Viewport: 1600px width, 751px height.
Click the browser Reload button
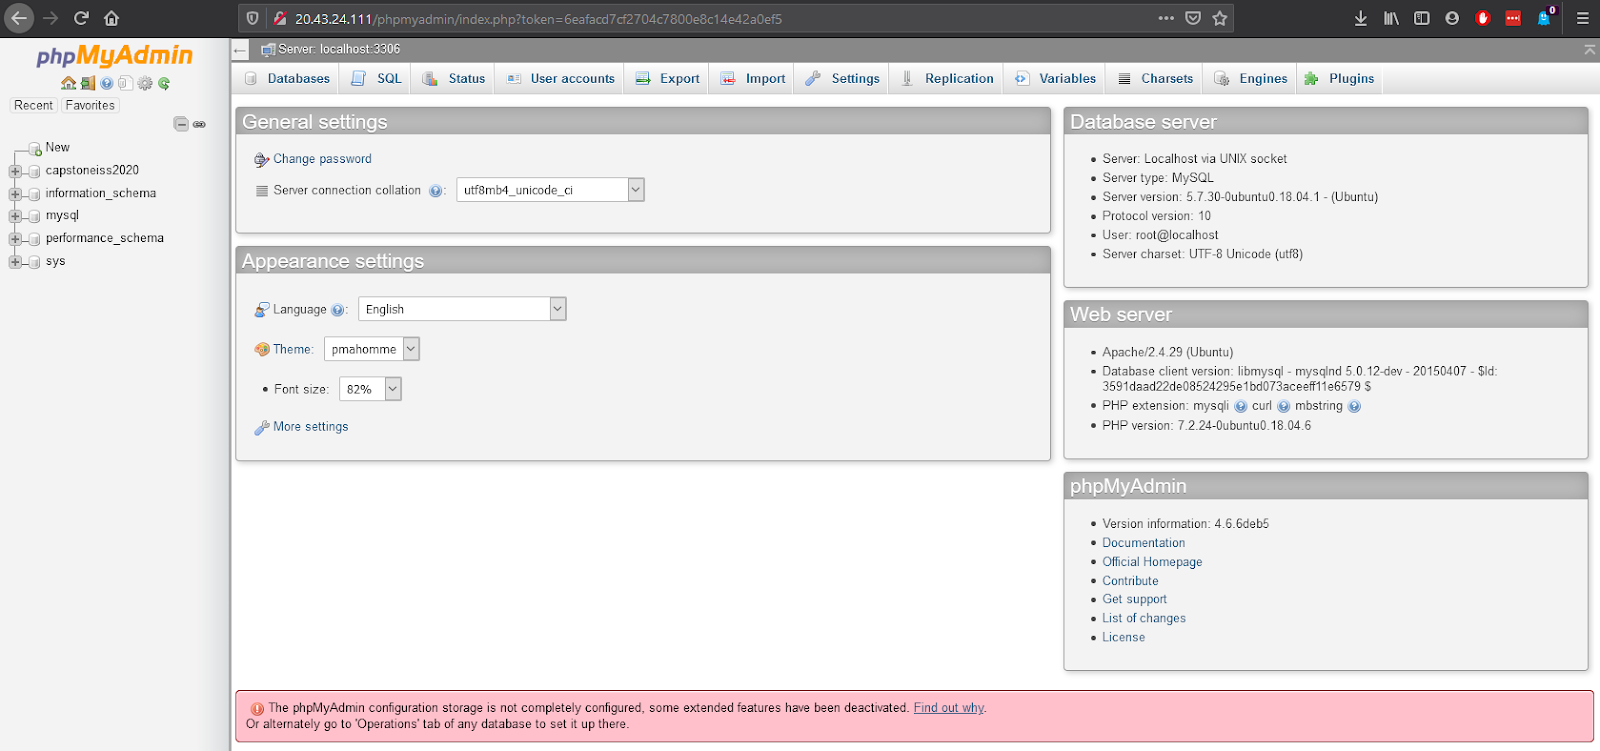82,18
